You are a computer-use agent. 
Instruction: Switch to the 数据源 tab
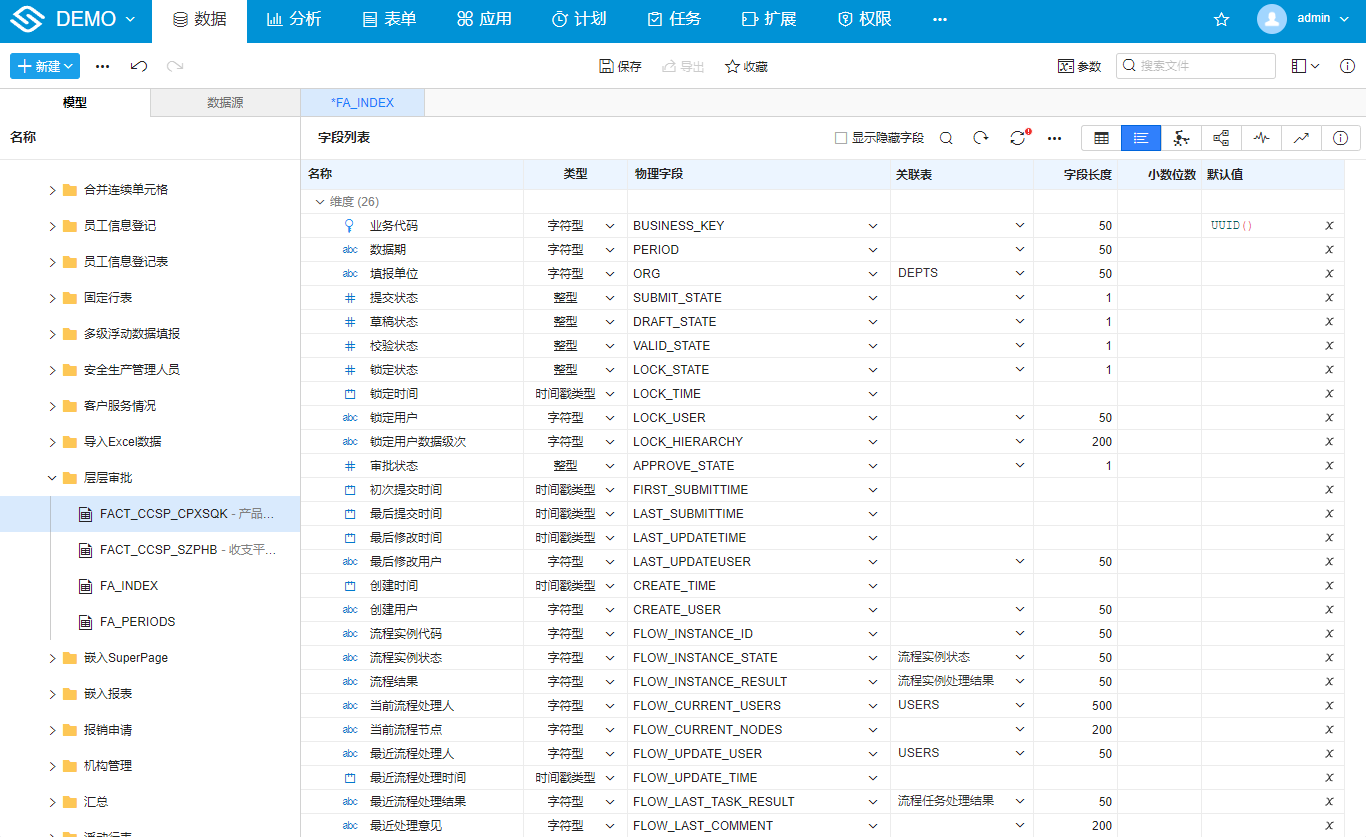[x=225, y=103]
